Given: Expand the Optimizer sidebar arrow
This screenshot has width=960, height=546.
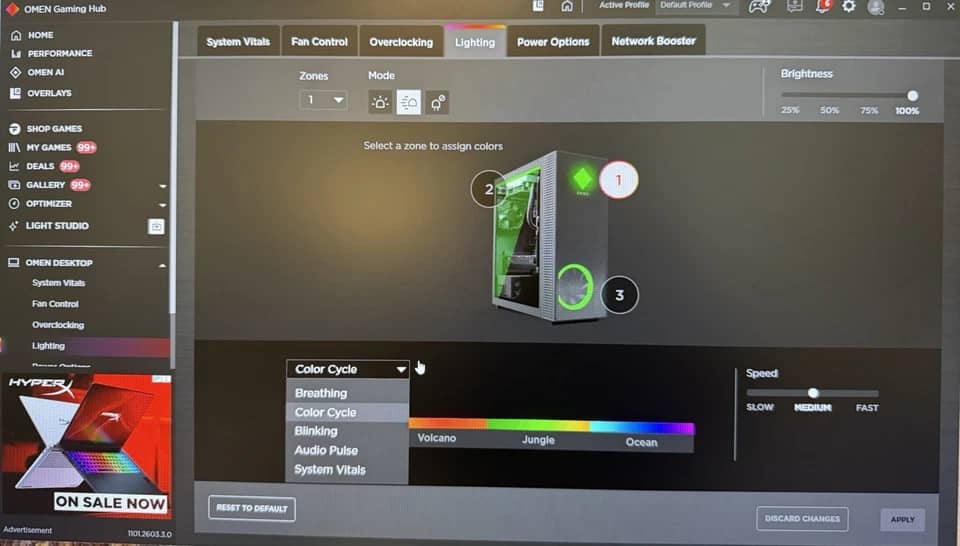Looking at the screenshot, I should pos(162,204).
